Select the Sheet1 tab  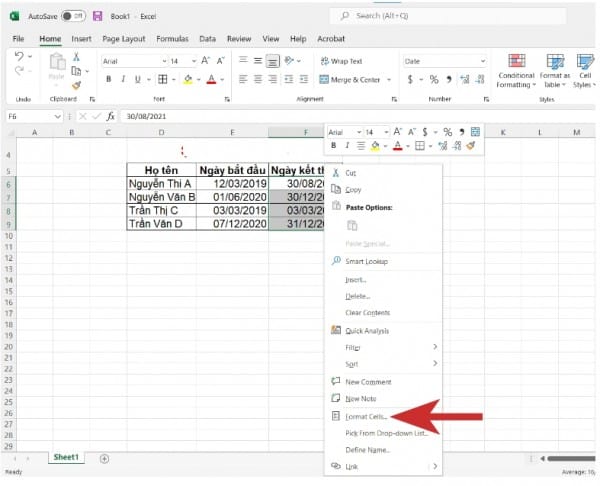[x=66, y=457]
